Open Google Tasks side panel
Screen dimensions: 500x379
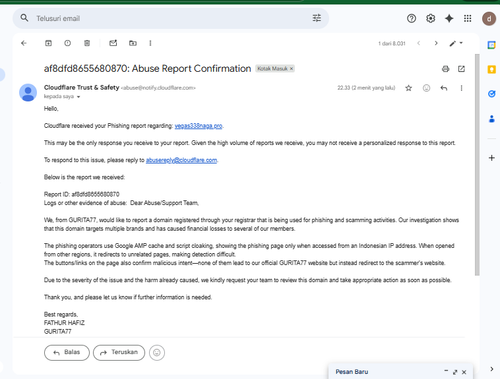(x=492, y=94)
